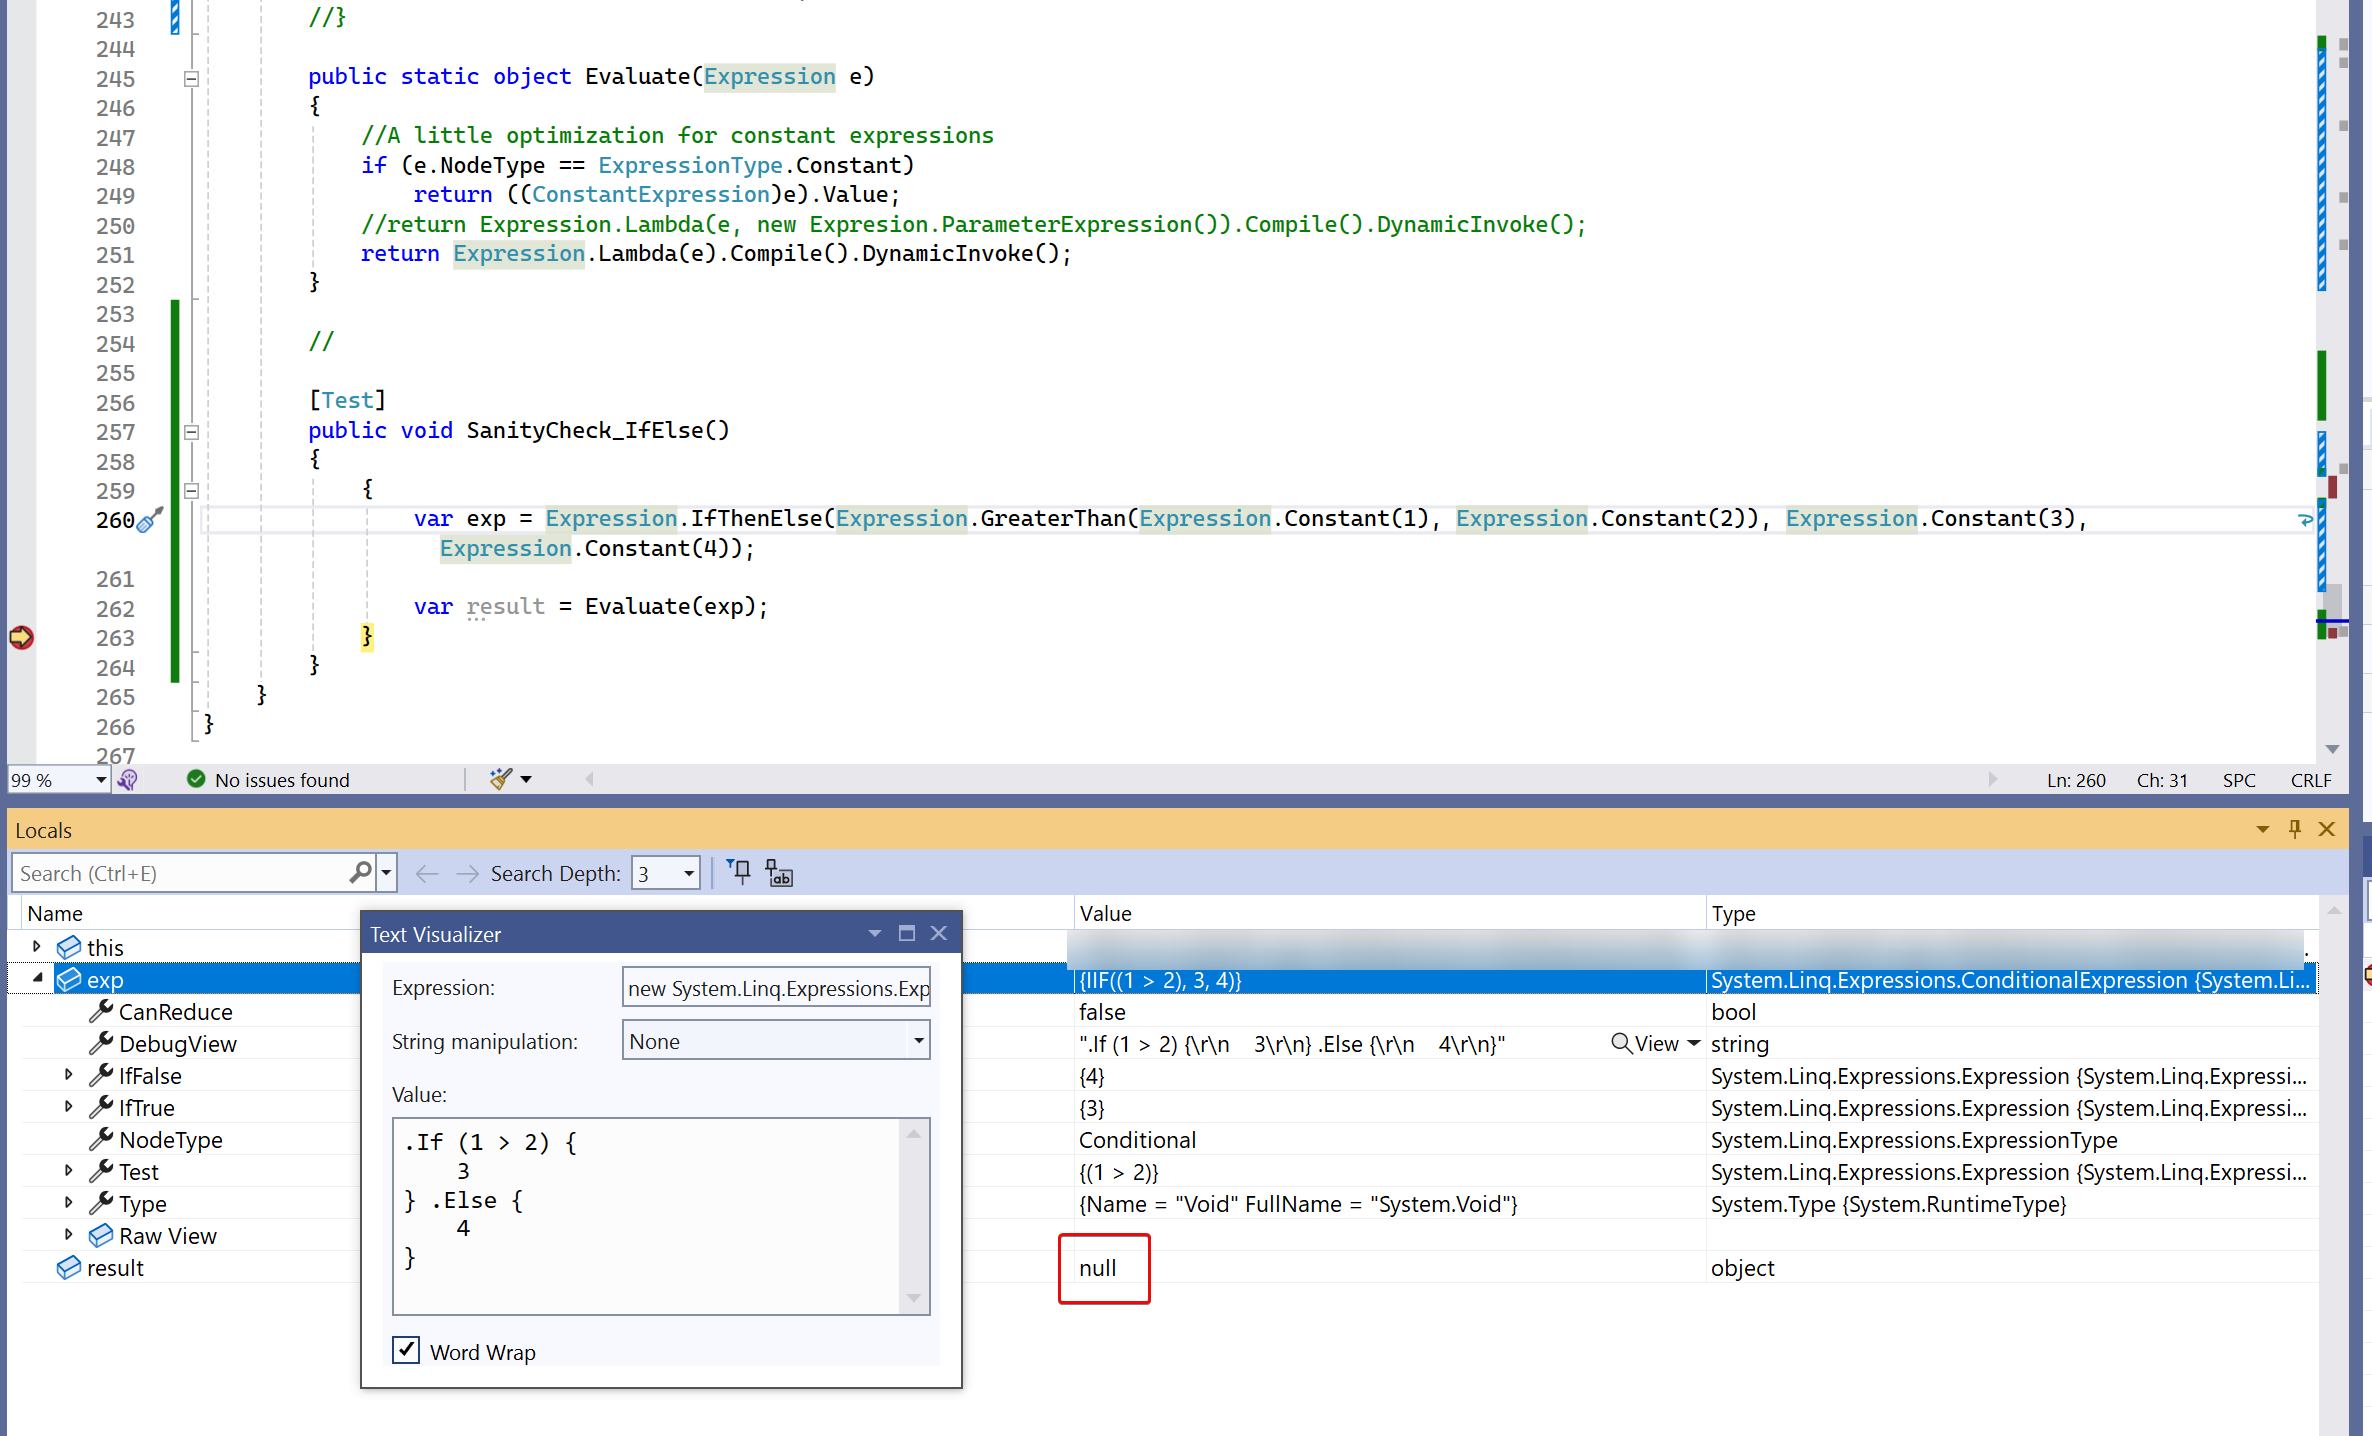Click the code cleanup broom icon
This screenshot has height=1436, width=2372.
[x=501, y=779]
